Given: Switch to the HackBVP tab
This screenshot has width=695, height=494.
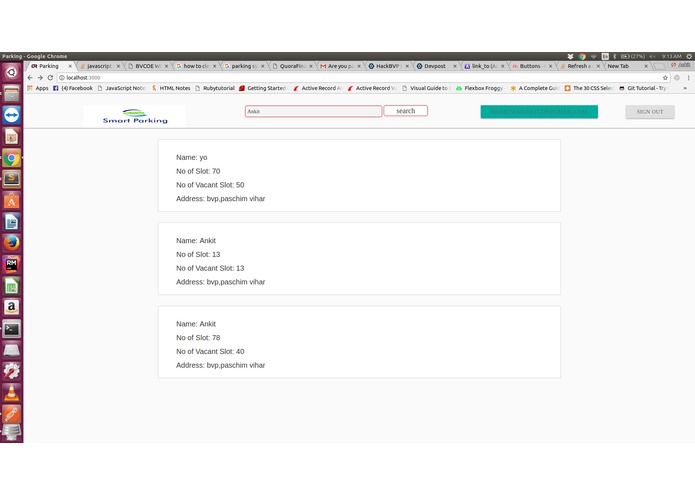Looking at the screenshot, I should [388, 66].
